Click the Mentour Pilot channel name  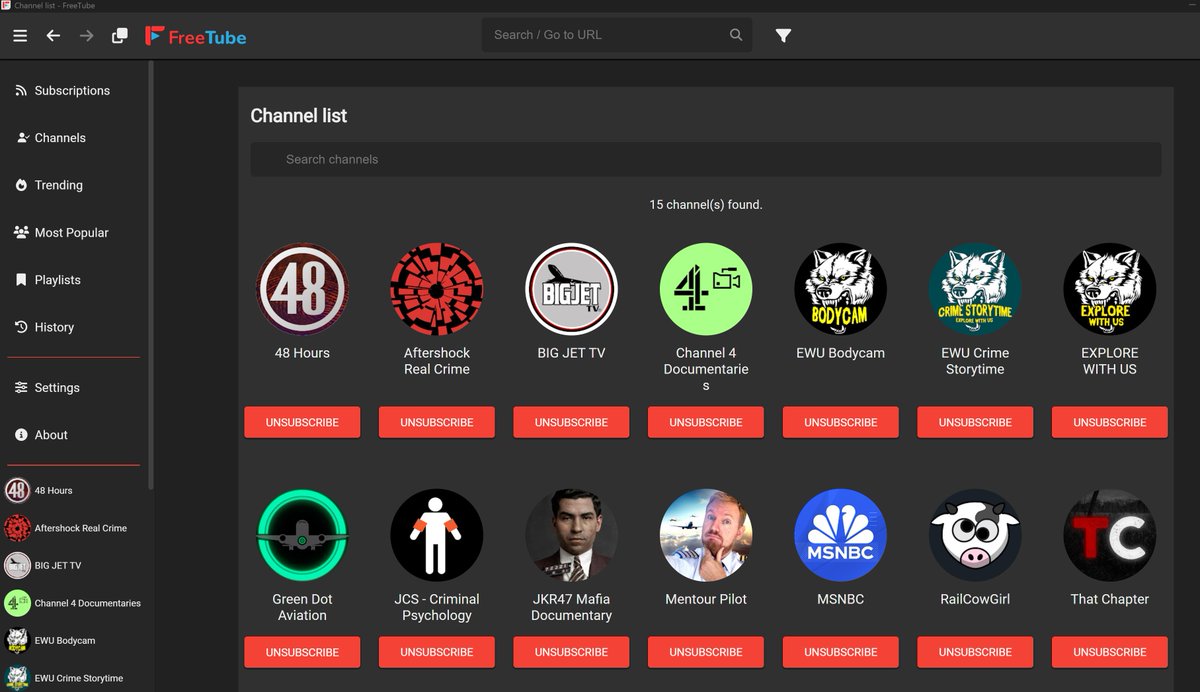706,599
